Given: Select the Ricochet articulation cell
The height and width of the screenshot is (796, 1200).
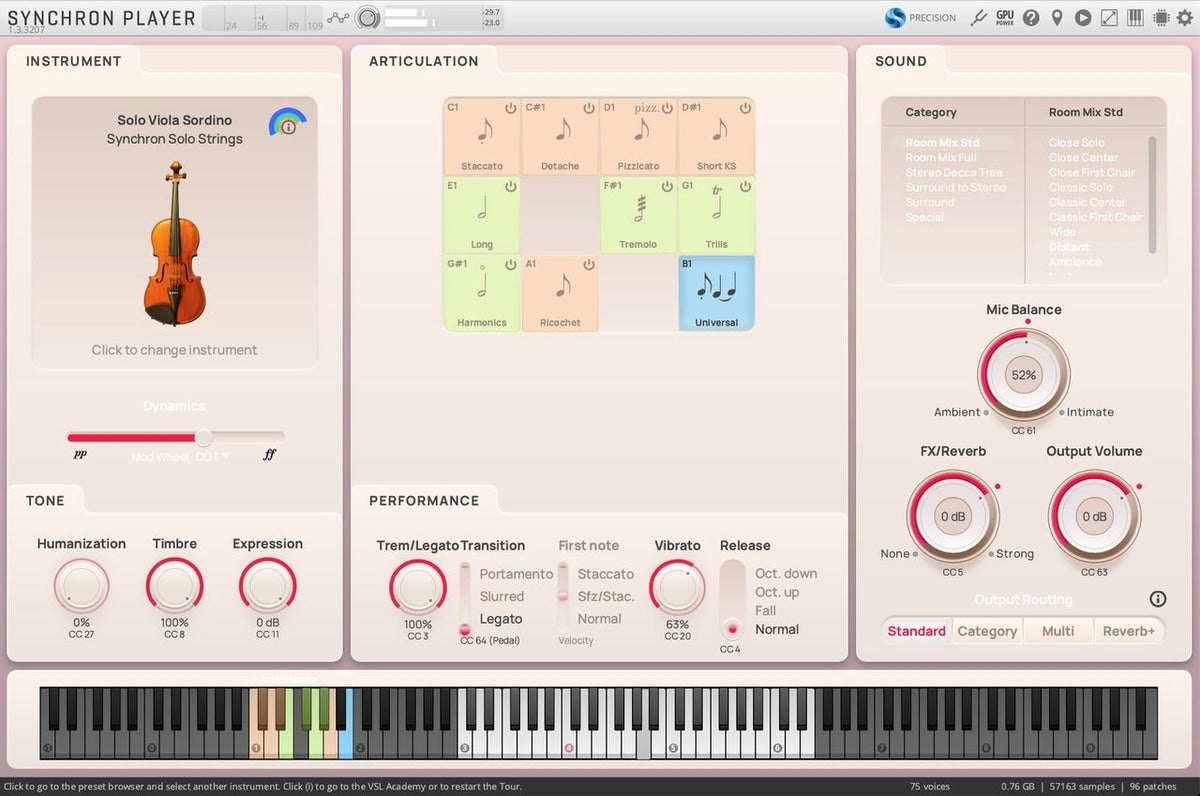Looking at the screenshot, I should coord(560,292).
